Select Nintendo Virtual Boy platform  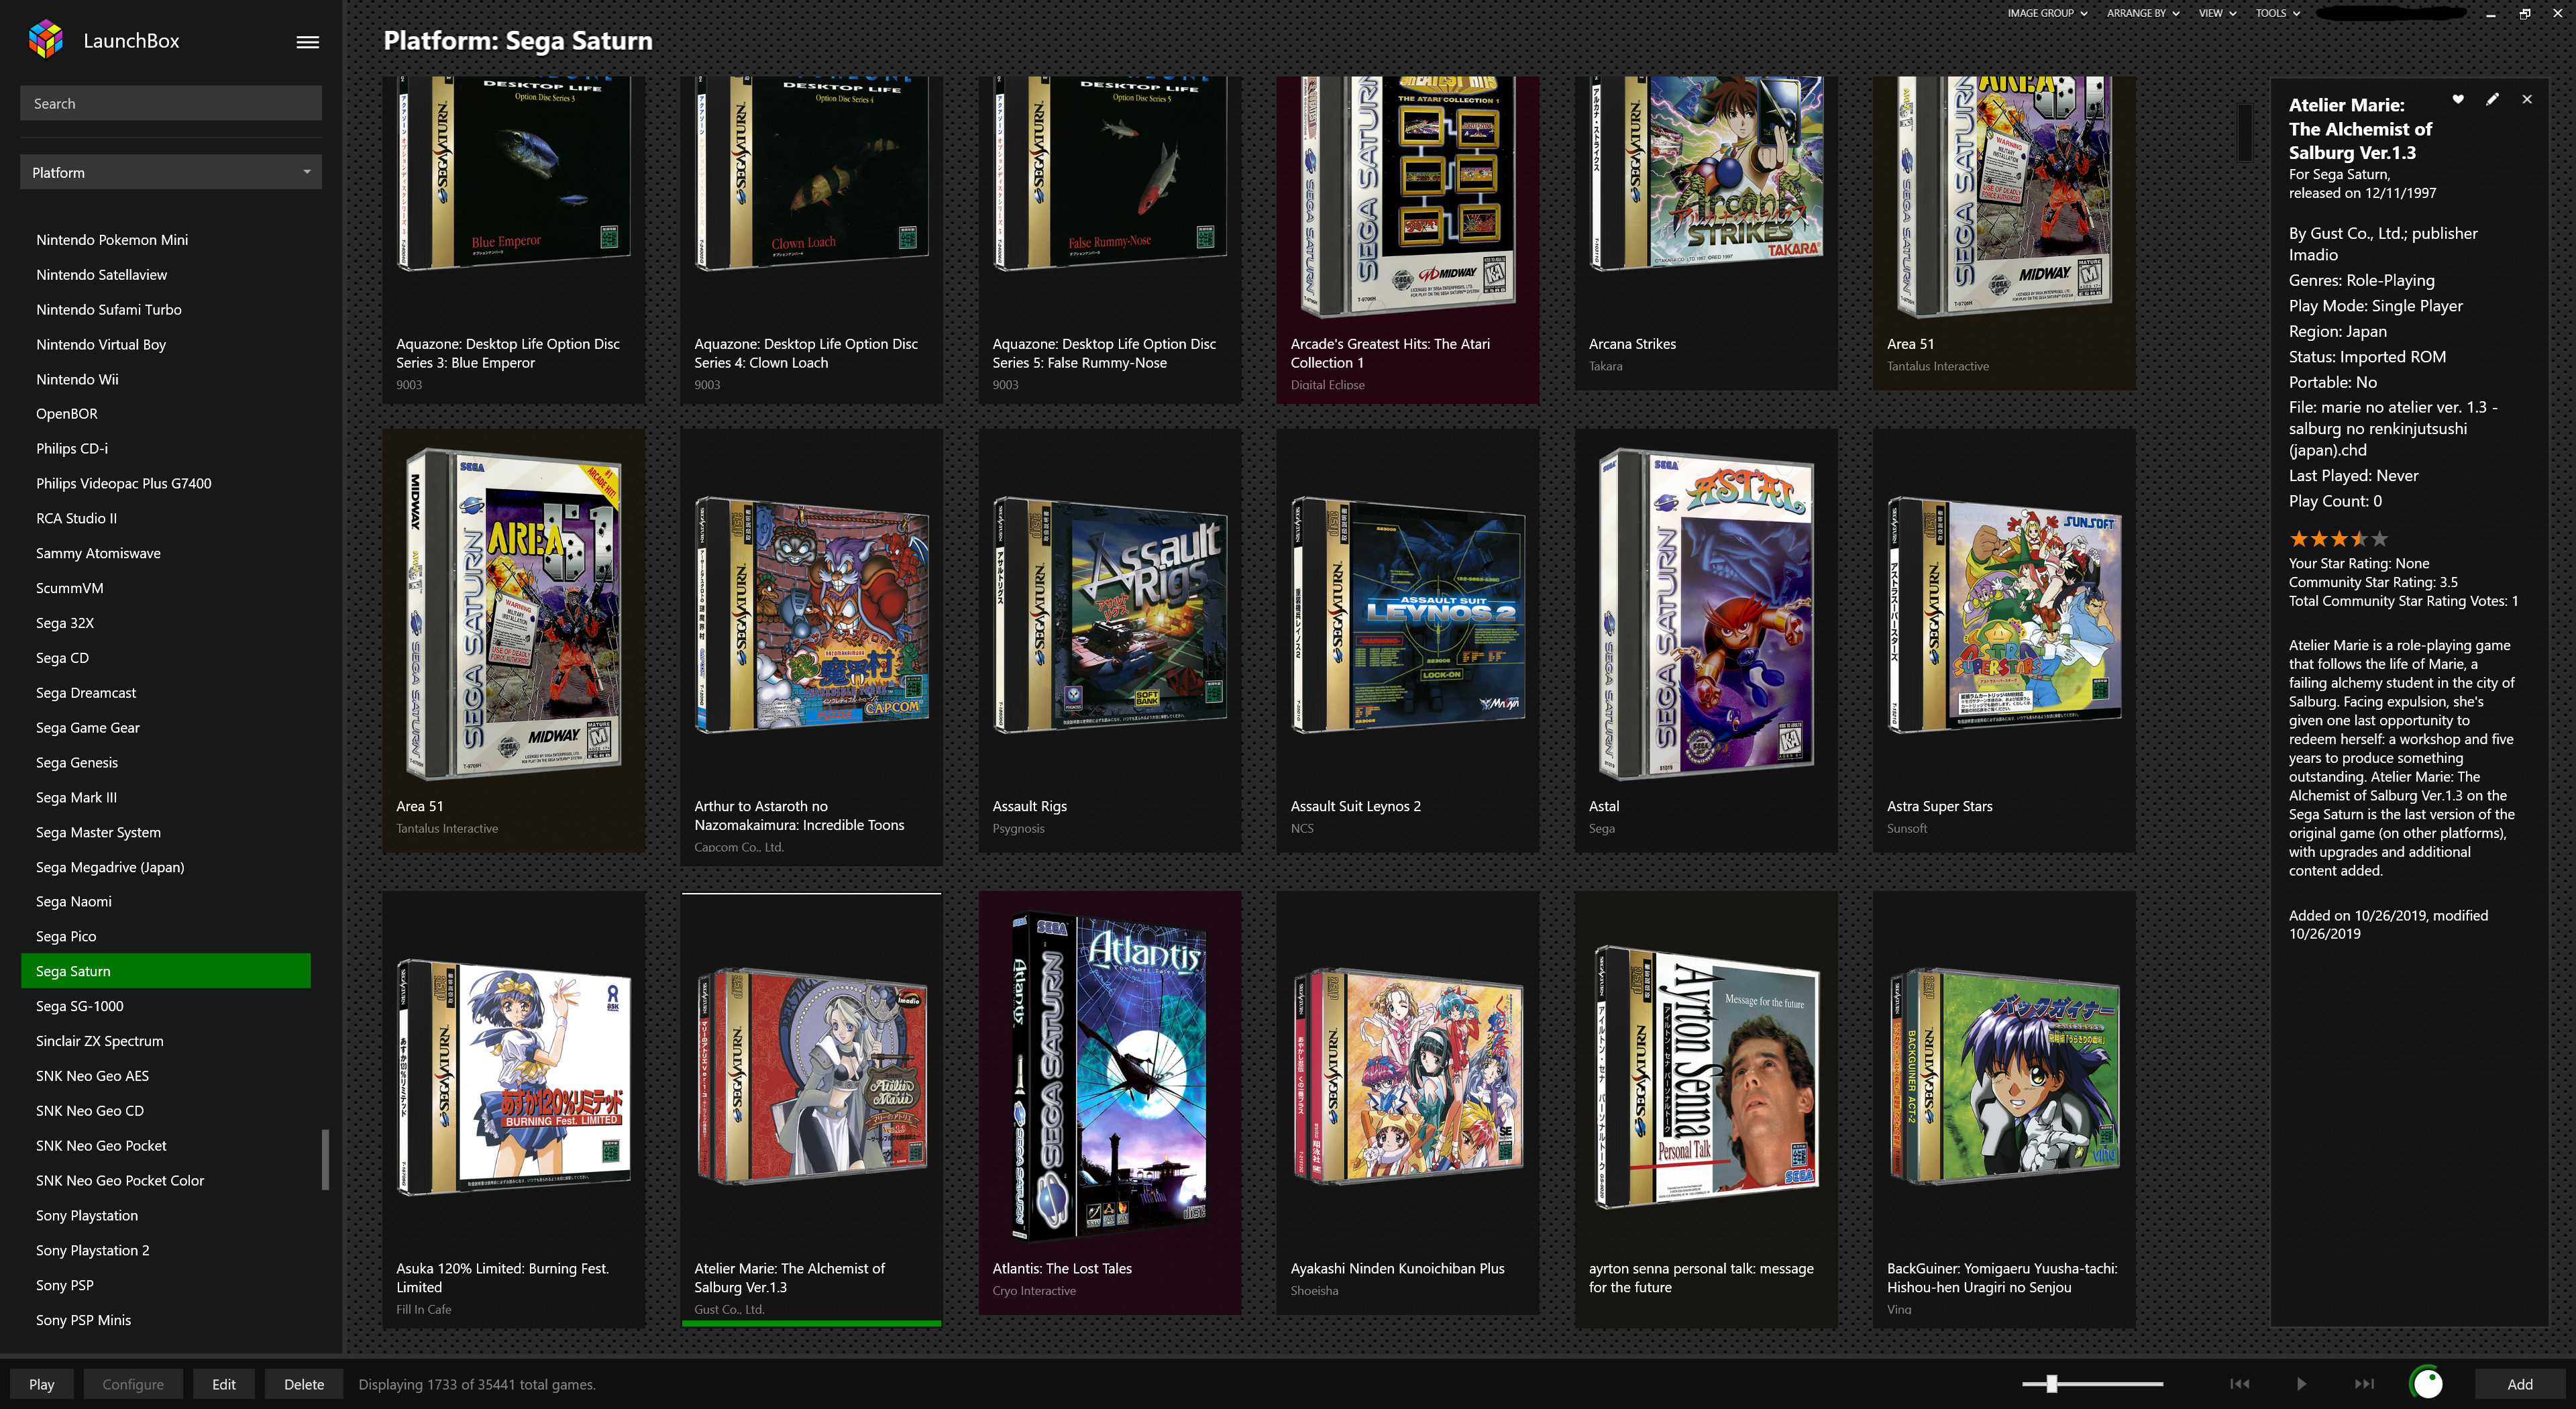(101, 344)
